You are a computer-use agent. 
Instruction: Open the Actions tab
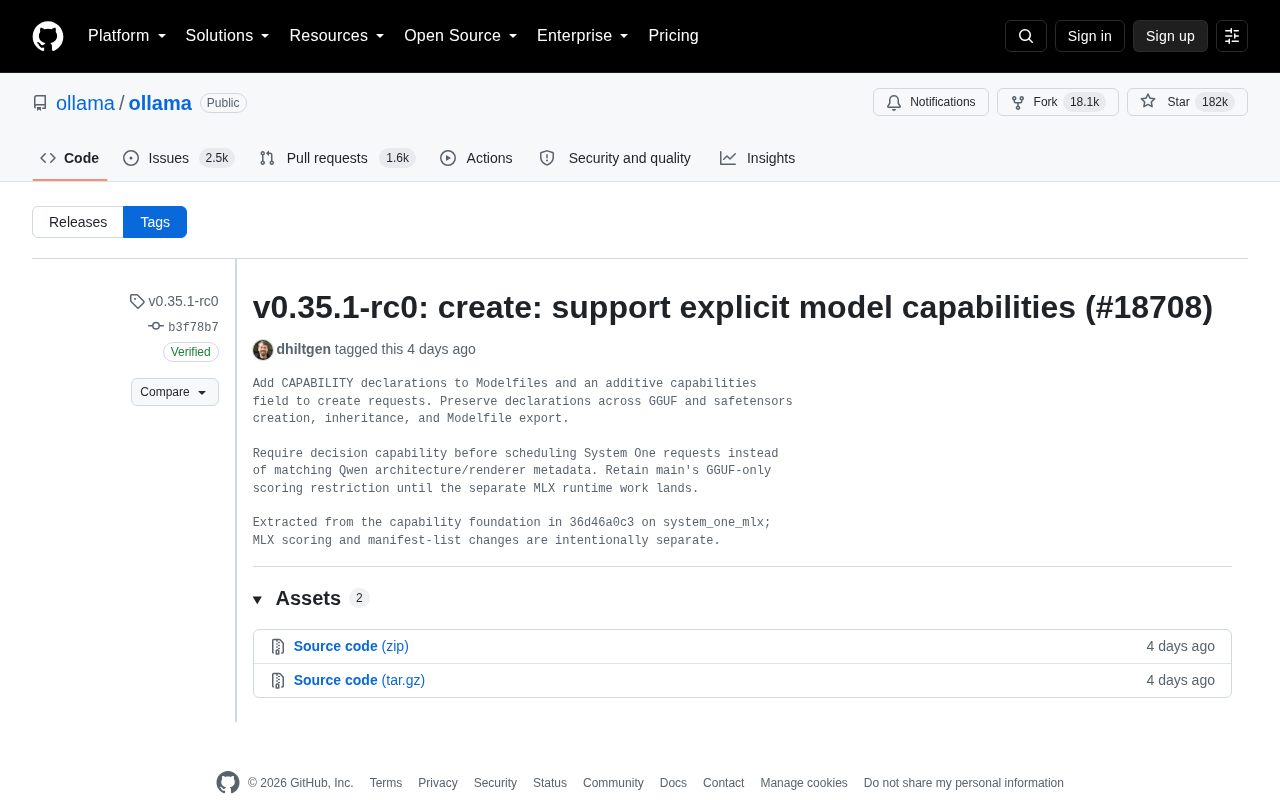[x=476, y=158]
